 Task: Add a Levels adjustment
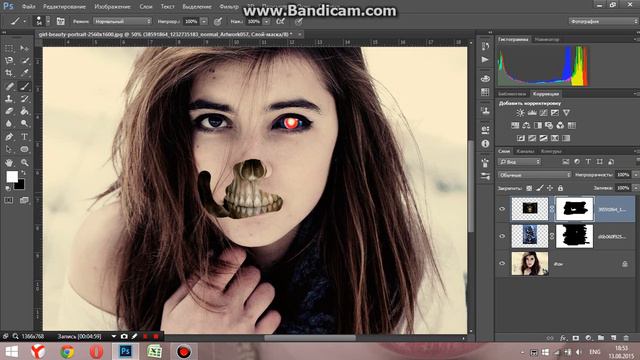532,113
